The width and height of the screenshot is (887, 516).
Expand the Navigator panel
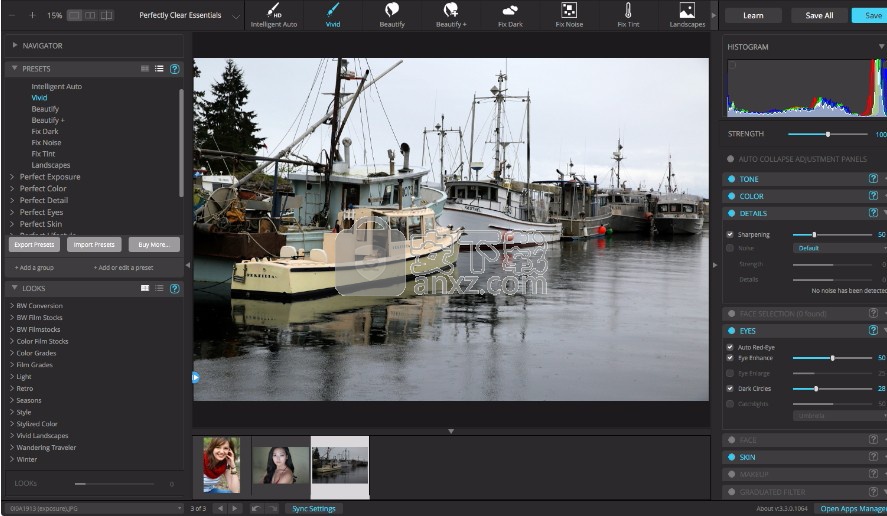coord(15,45)
